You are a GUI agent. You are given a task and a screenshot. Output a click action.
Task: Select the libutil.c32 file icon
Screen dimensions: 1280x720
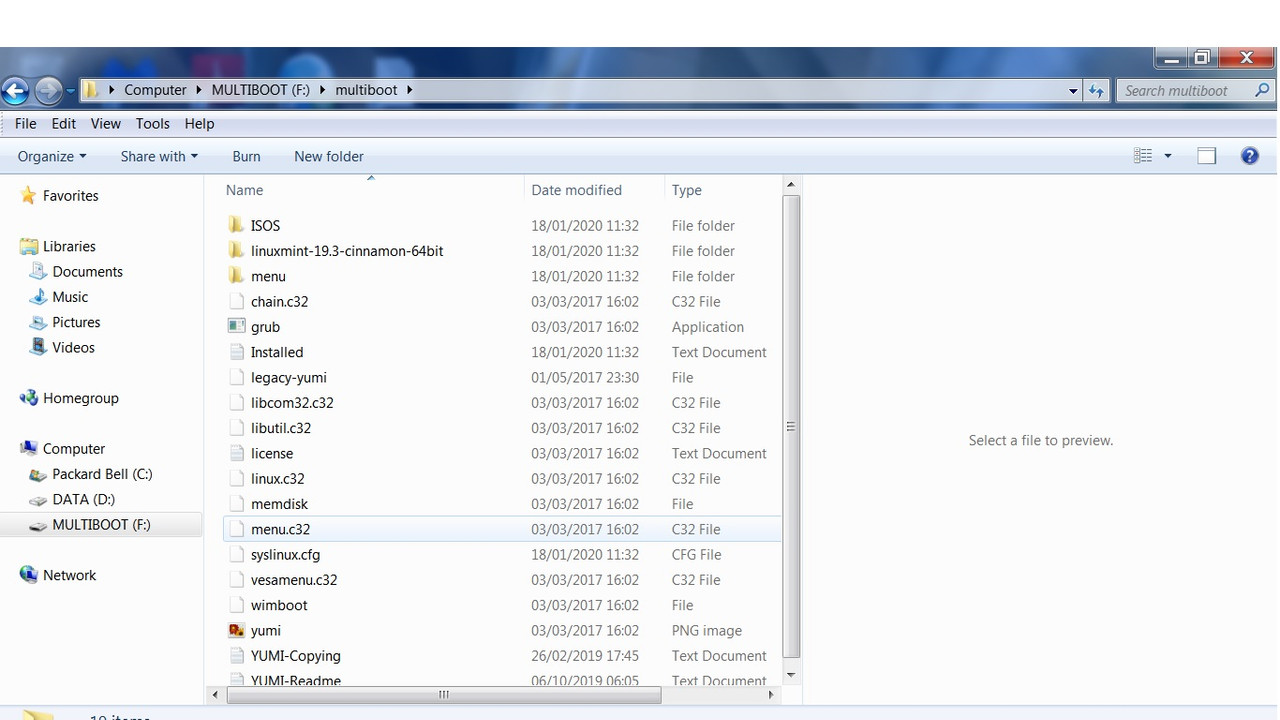coord(236,428)
